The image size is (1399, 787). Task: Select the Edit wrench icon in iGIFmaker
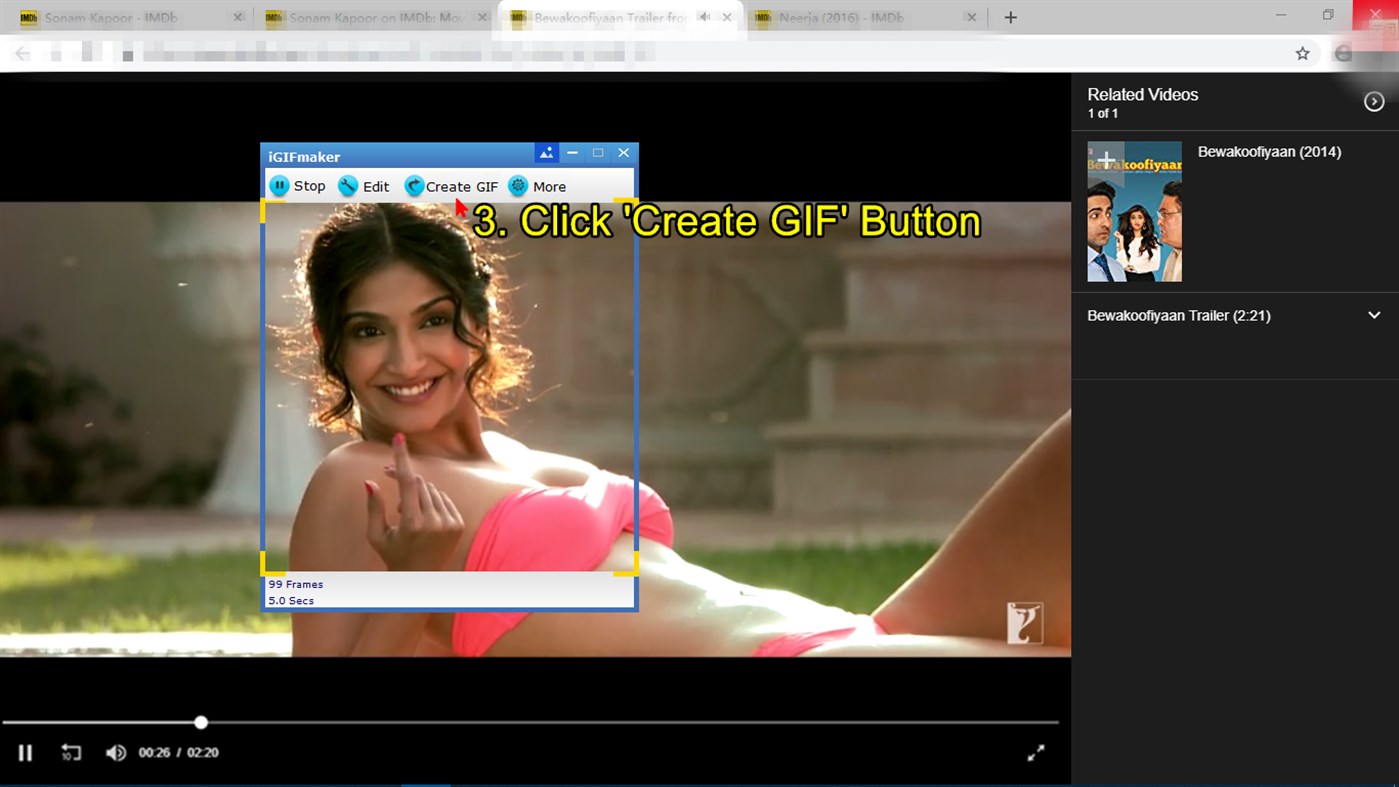pyautogui.click(x=349, y=185)
